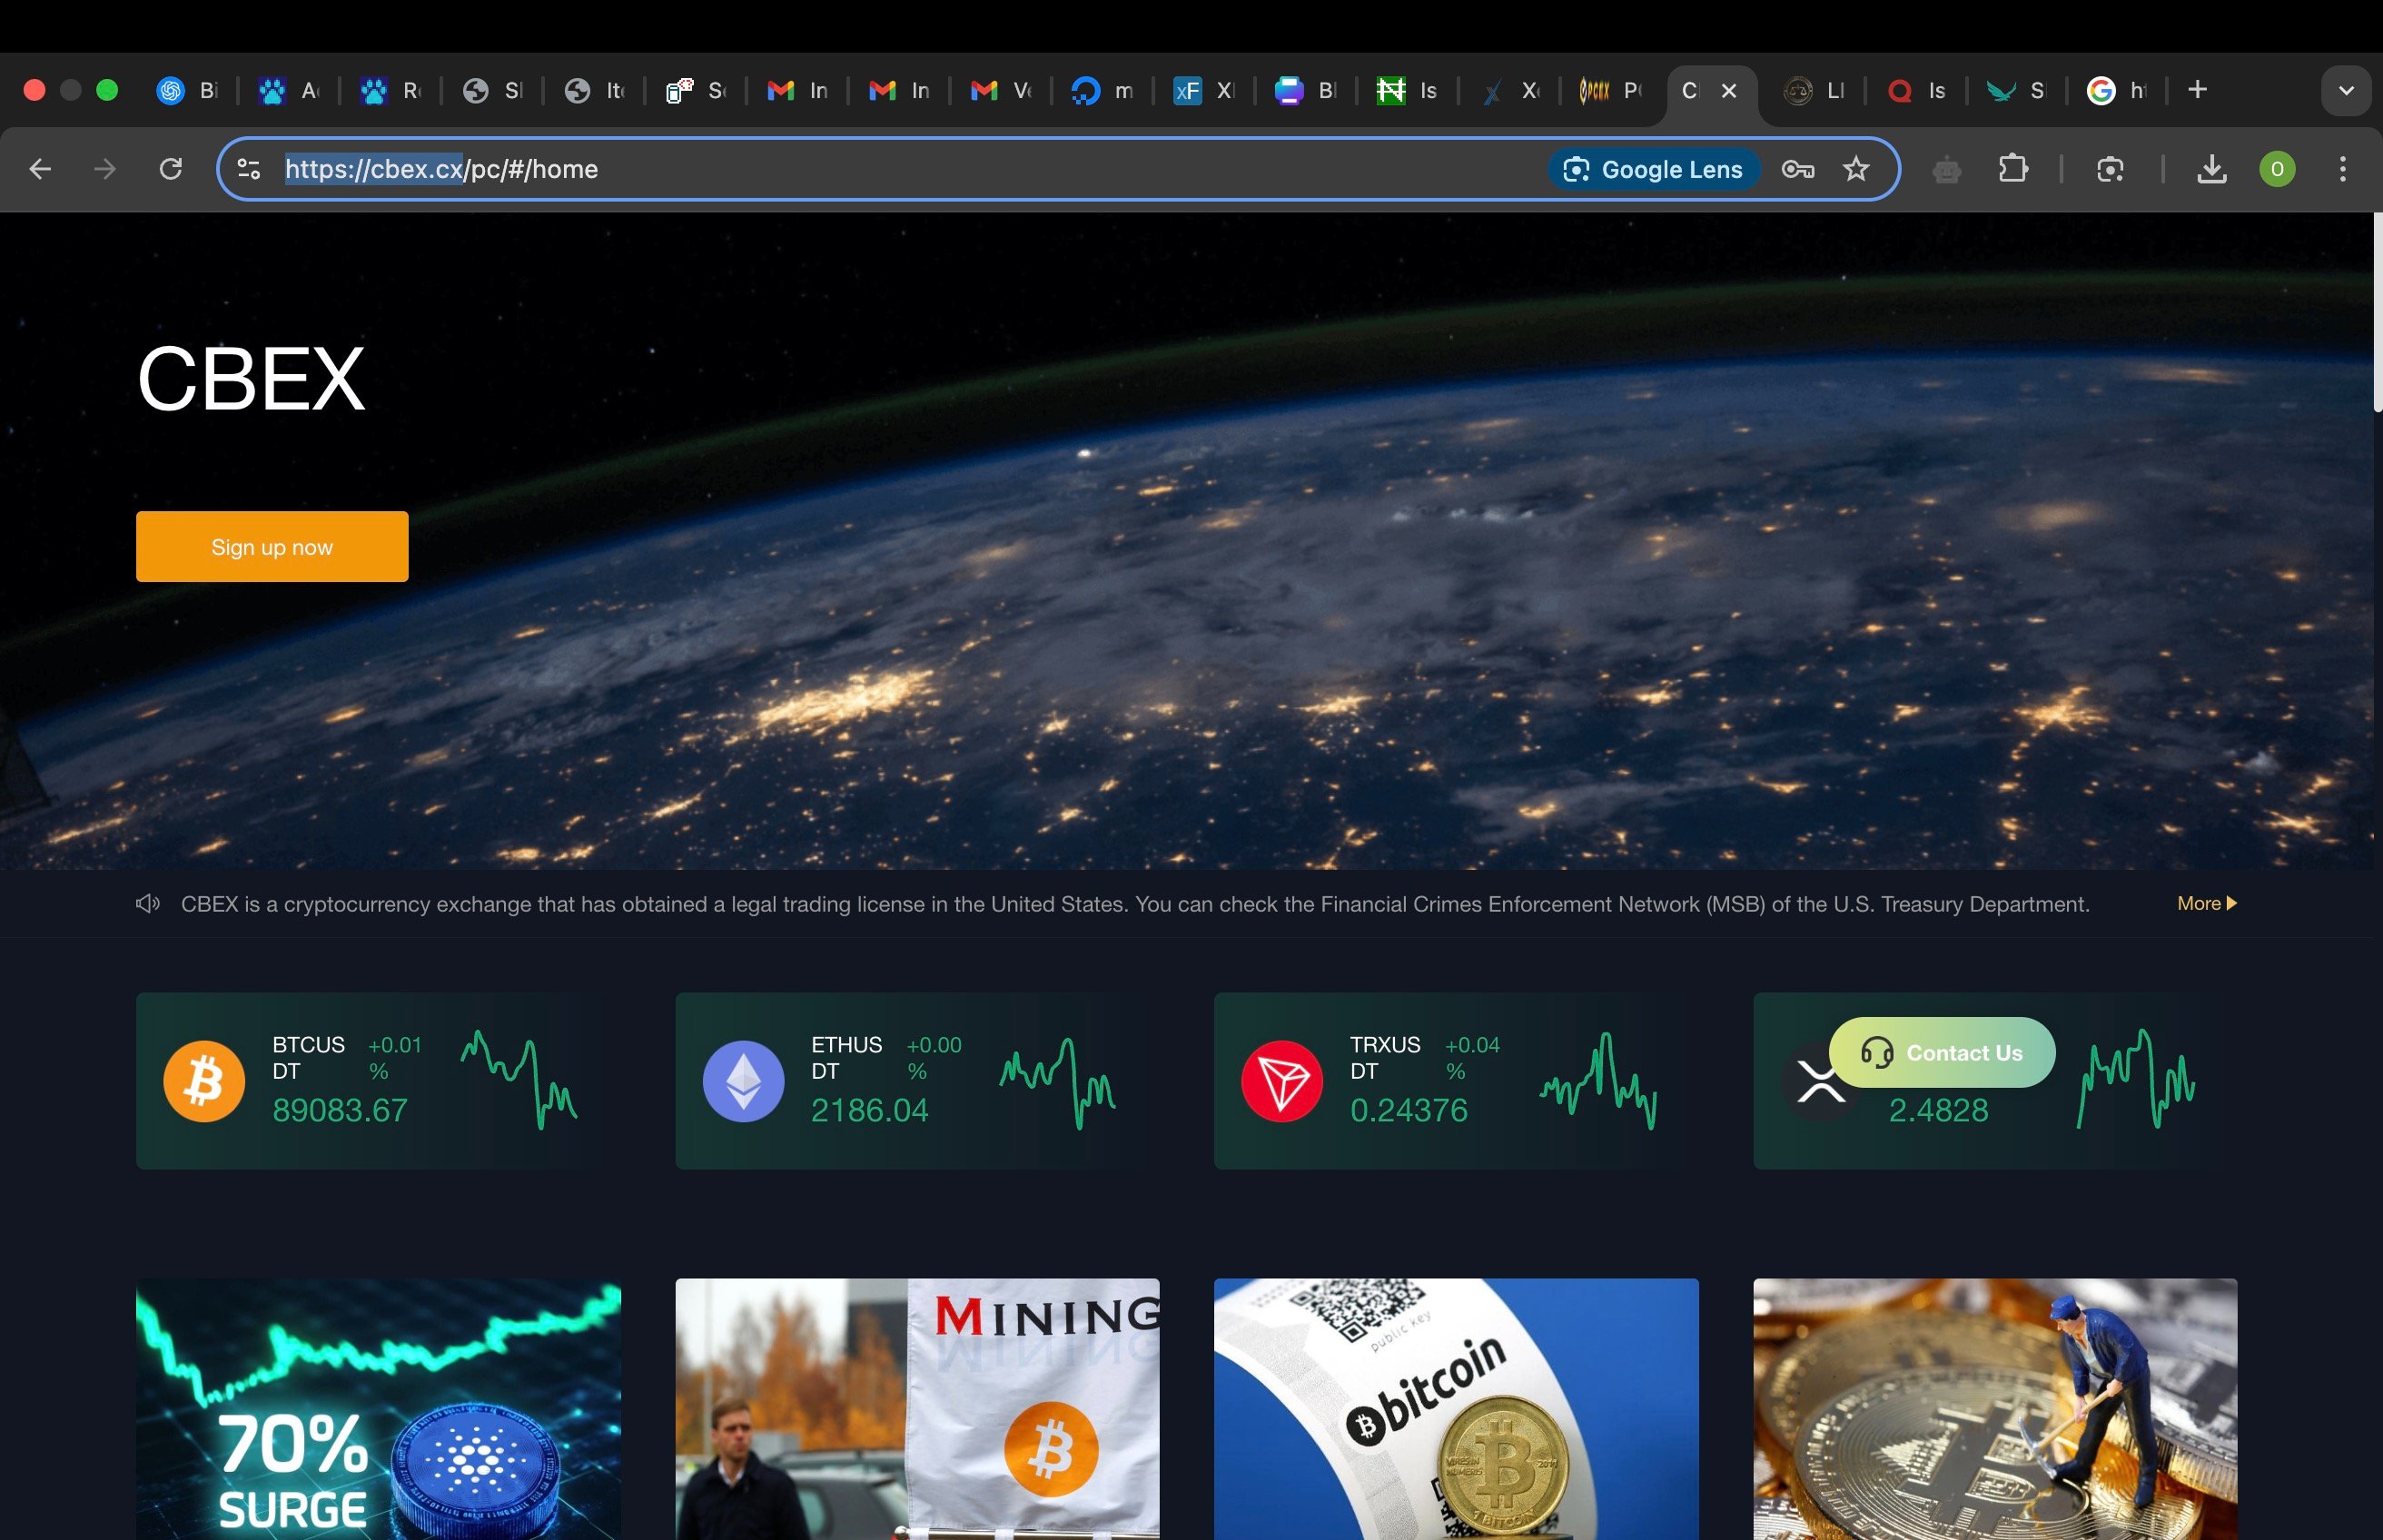The height and width of the screenshot is (1540, 2383).
Task: Switch to the first Gmail inbox tab
Action: [797, 91]
